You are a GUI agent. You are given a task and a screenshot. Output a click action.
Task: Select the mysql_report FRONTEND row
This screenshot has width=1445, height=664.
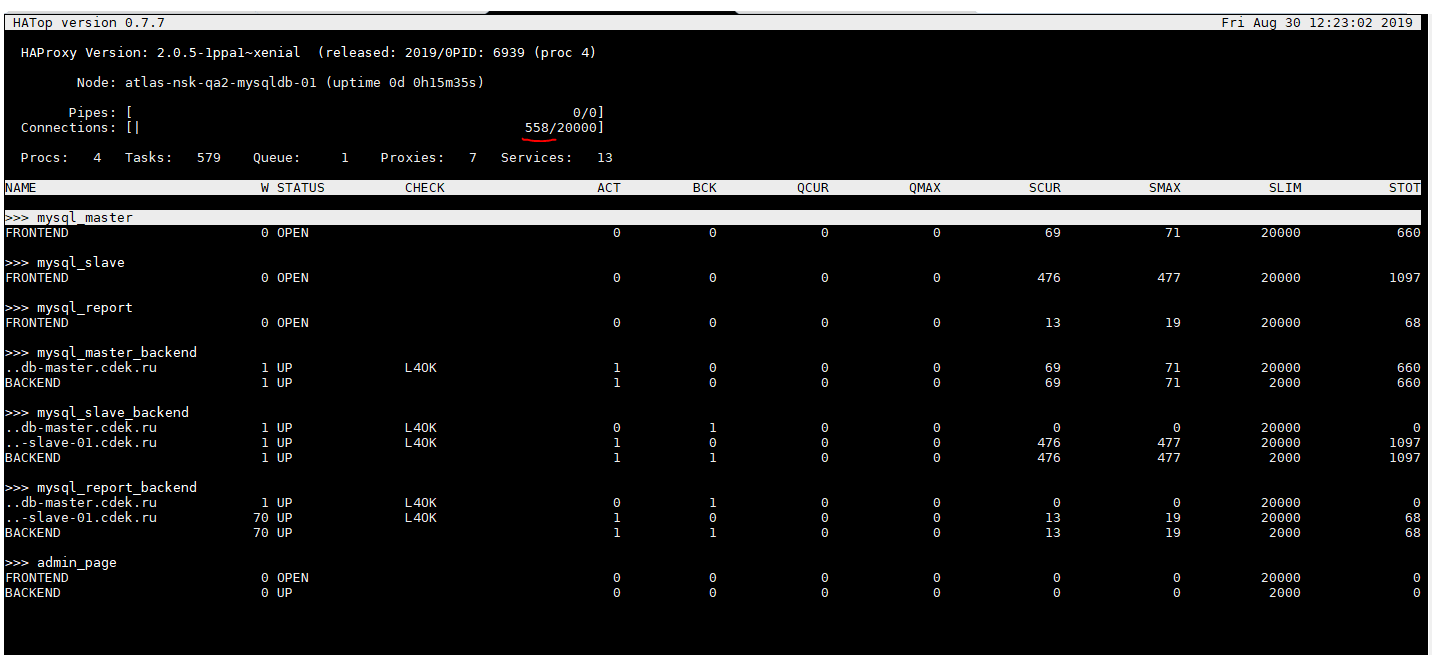(37, 322)
